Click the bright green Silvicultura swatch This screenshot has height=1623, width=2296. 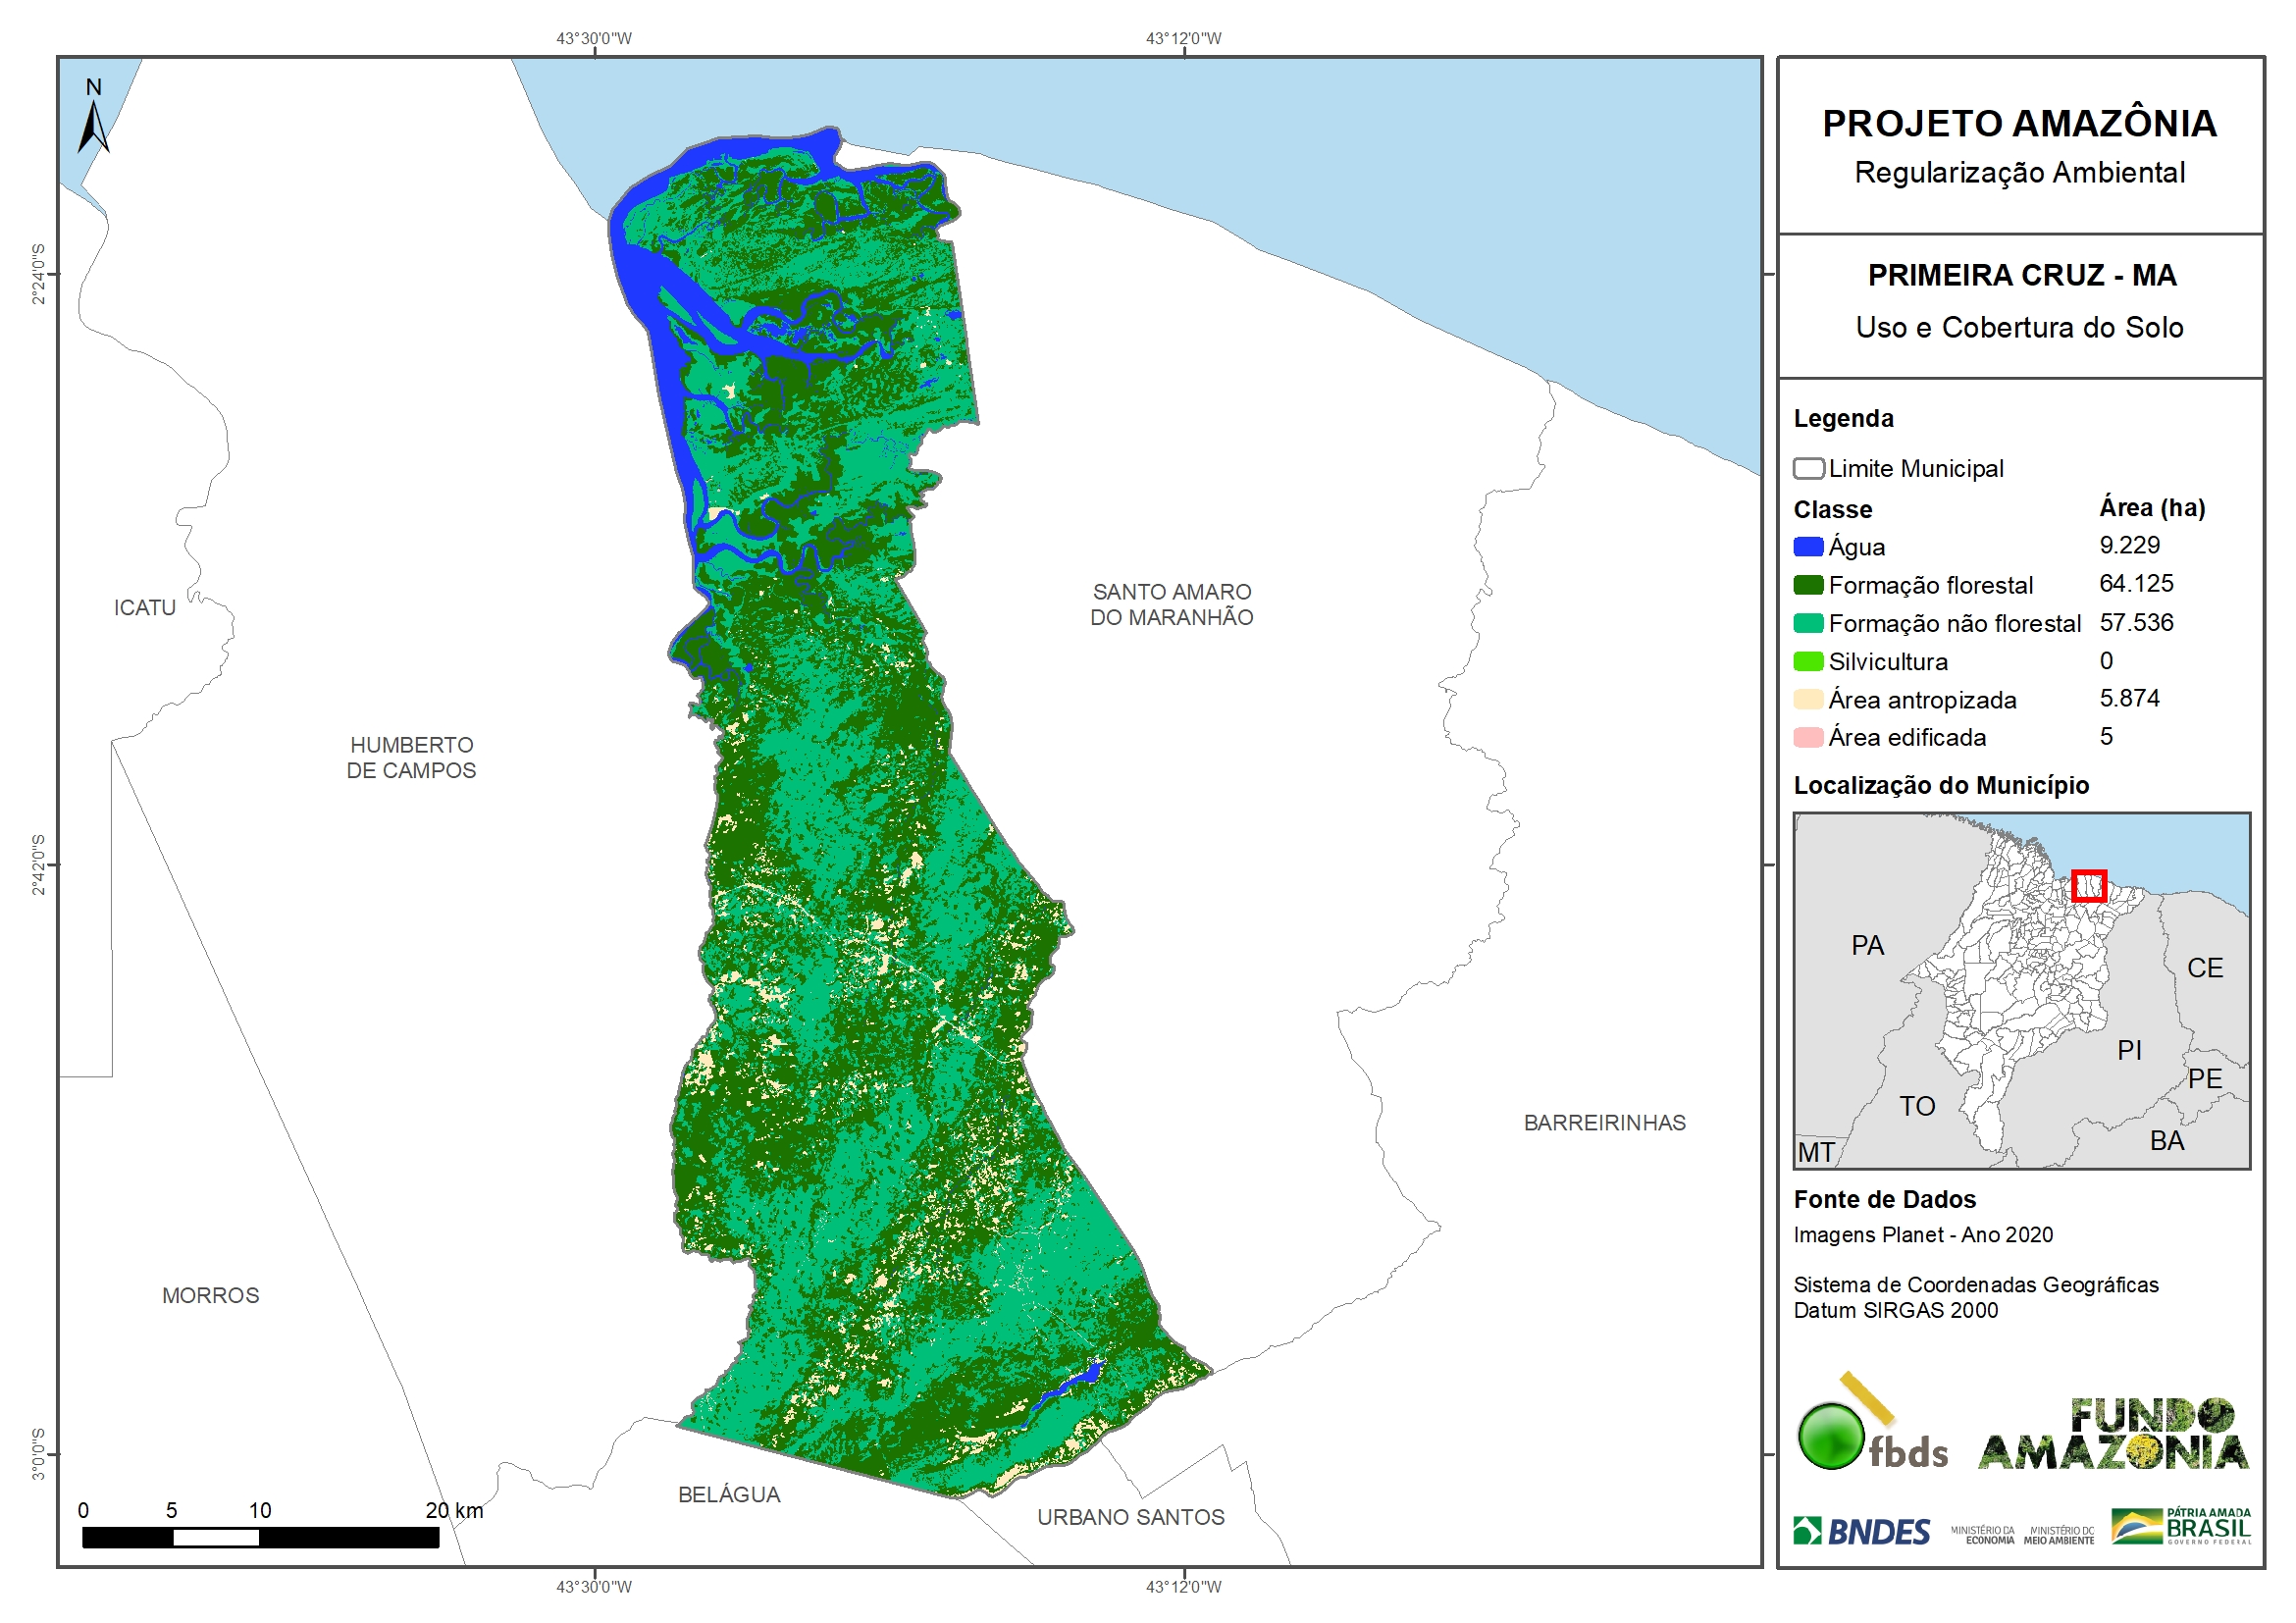coord(1808,662)
